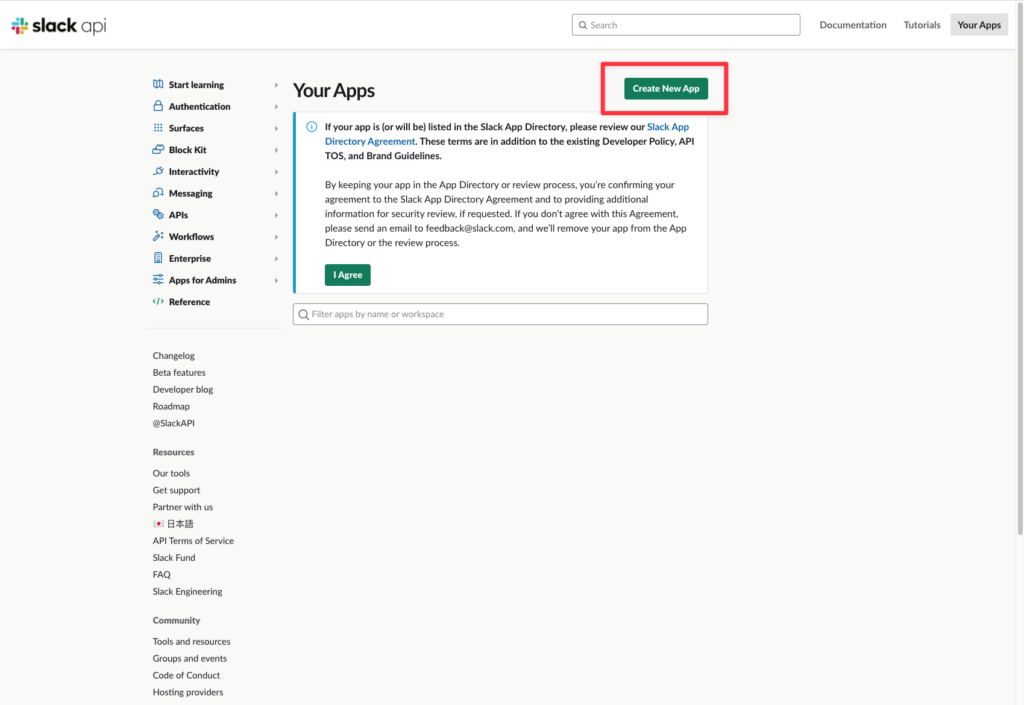The image size is (1024, 705).
Task: Expand the Block Kit section arrow
Action: pos(276,150)
